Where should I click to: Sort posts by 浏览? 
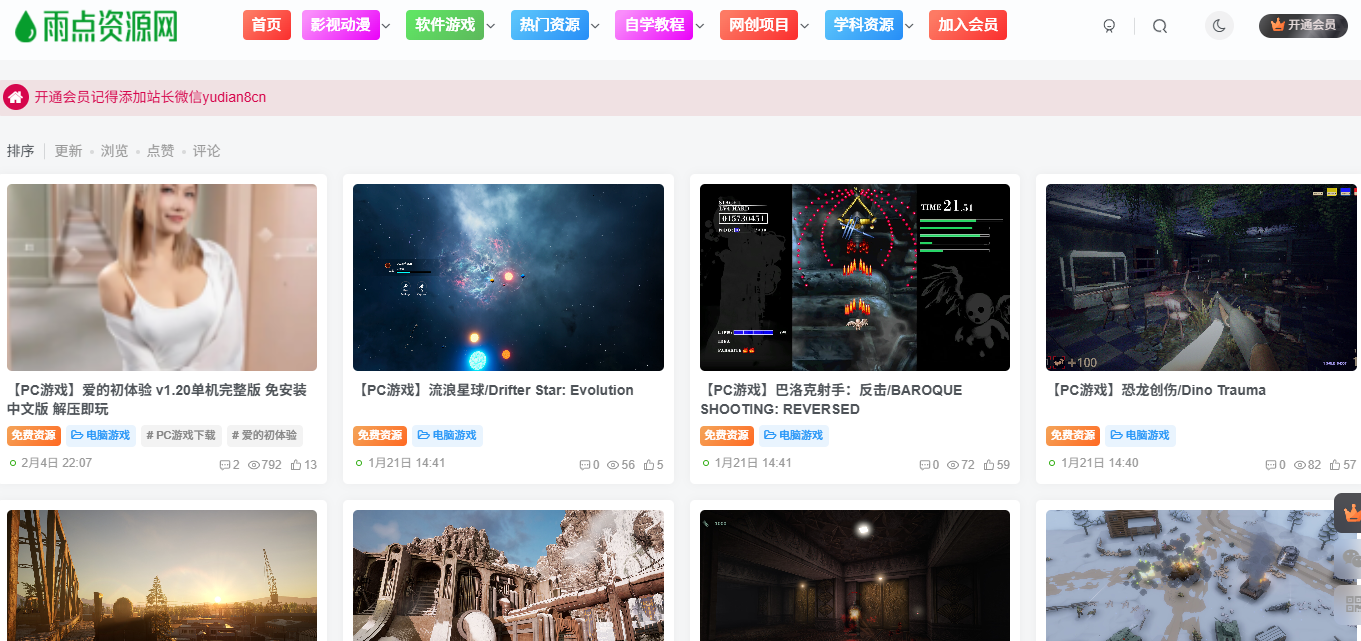[114, 151]
